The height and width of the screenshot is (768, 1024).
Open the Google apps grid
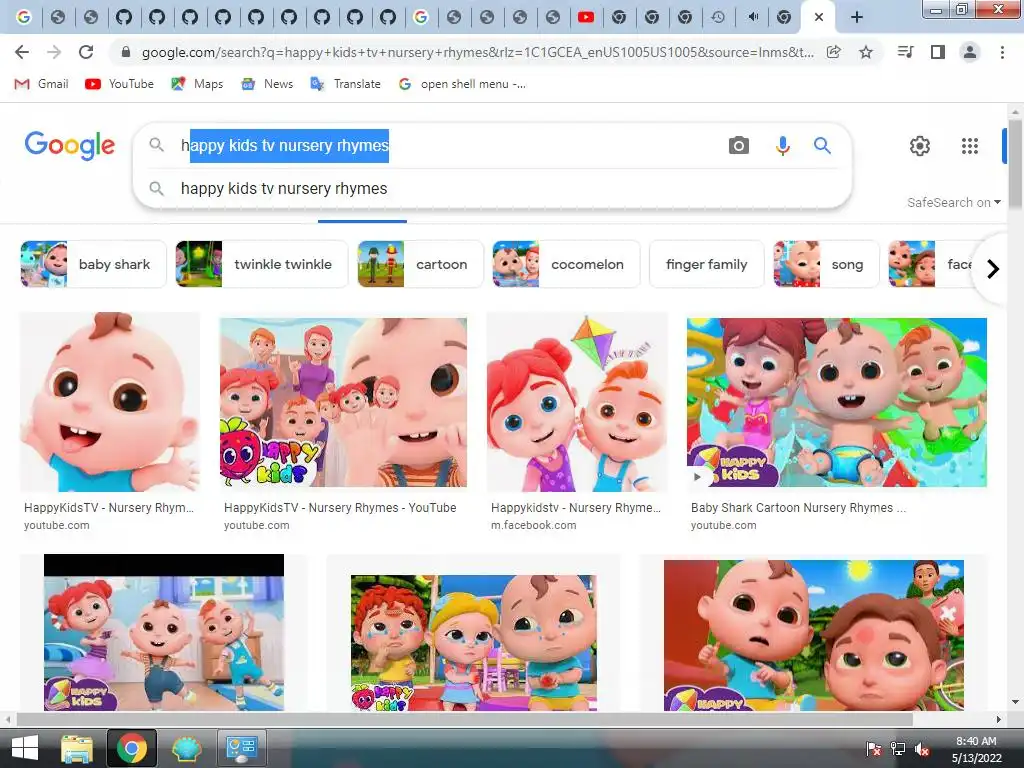pyautogui.click(x=970, y=146)
